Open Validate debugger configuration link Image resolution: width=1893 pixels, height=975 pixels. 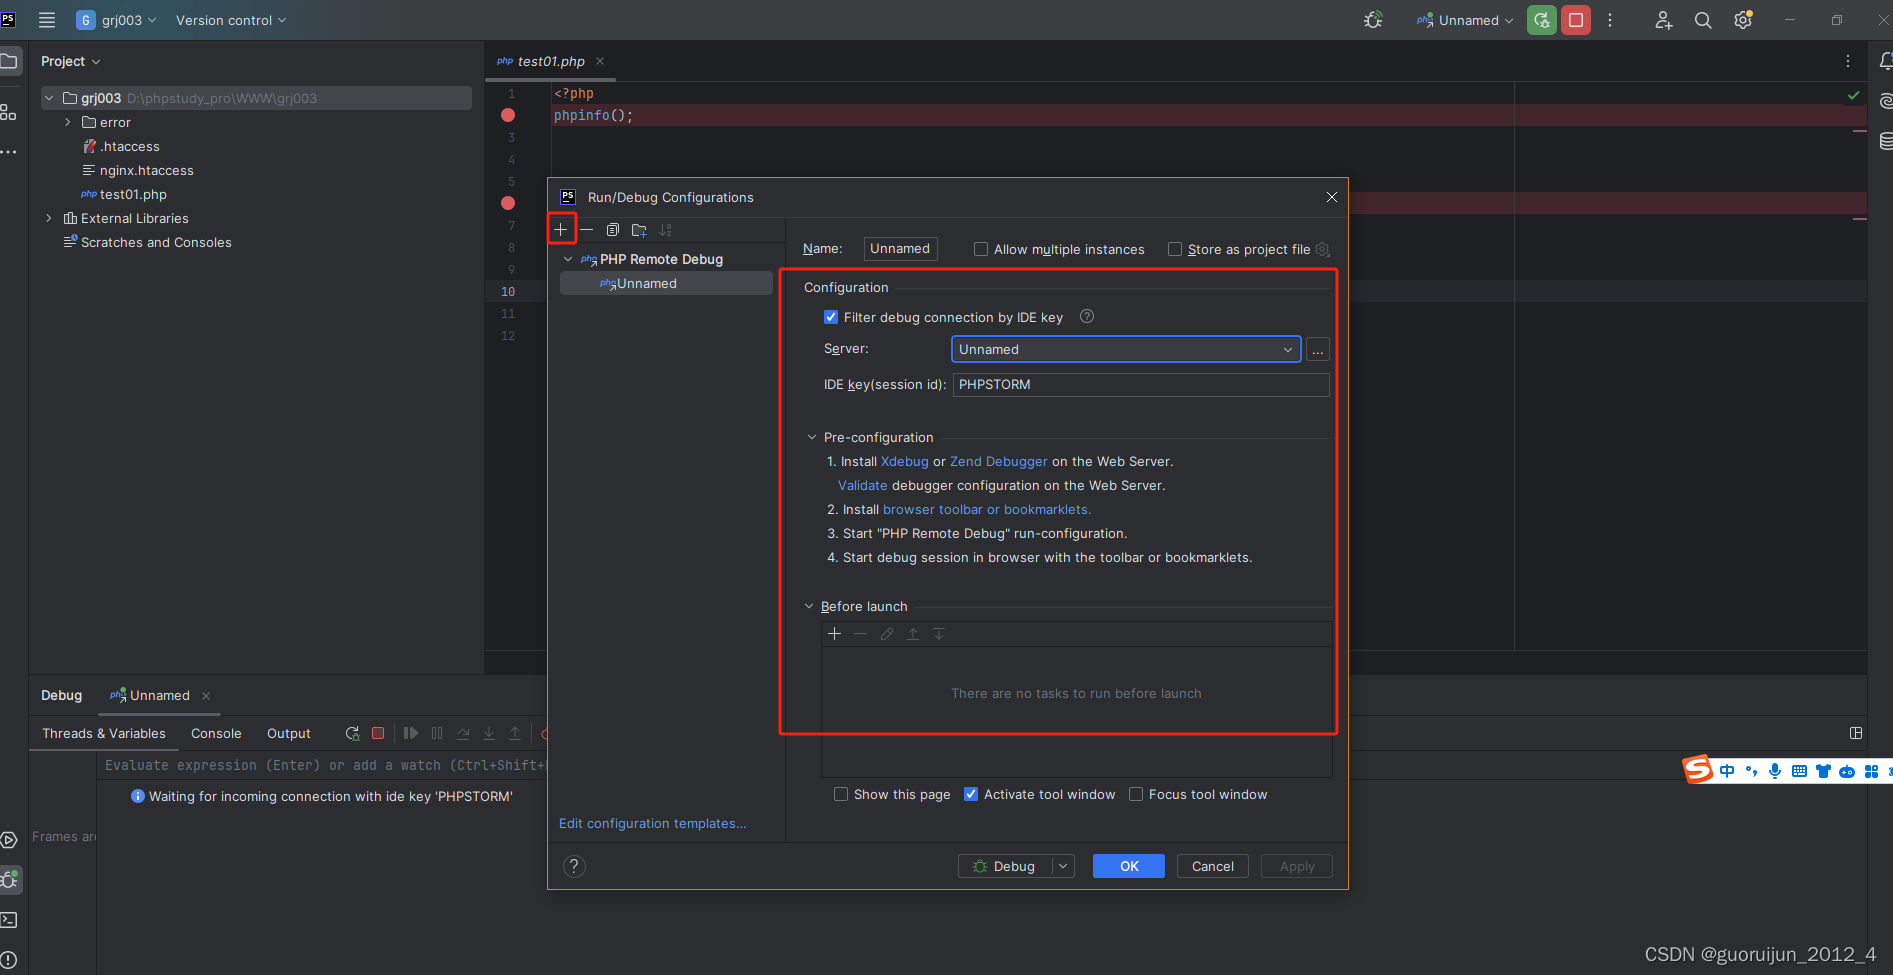863,486
